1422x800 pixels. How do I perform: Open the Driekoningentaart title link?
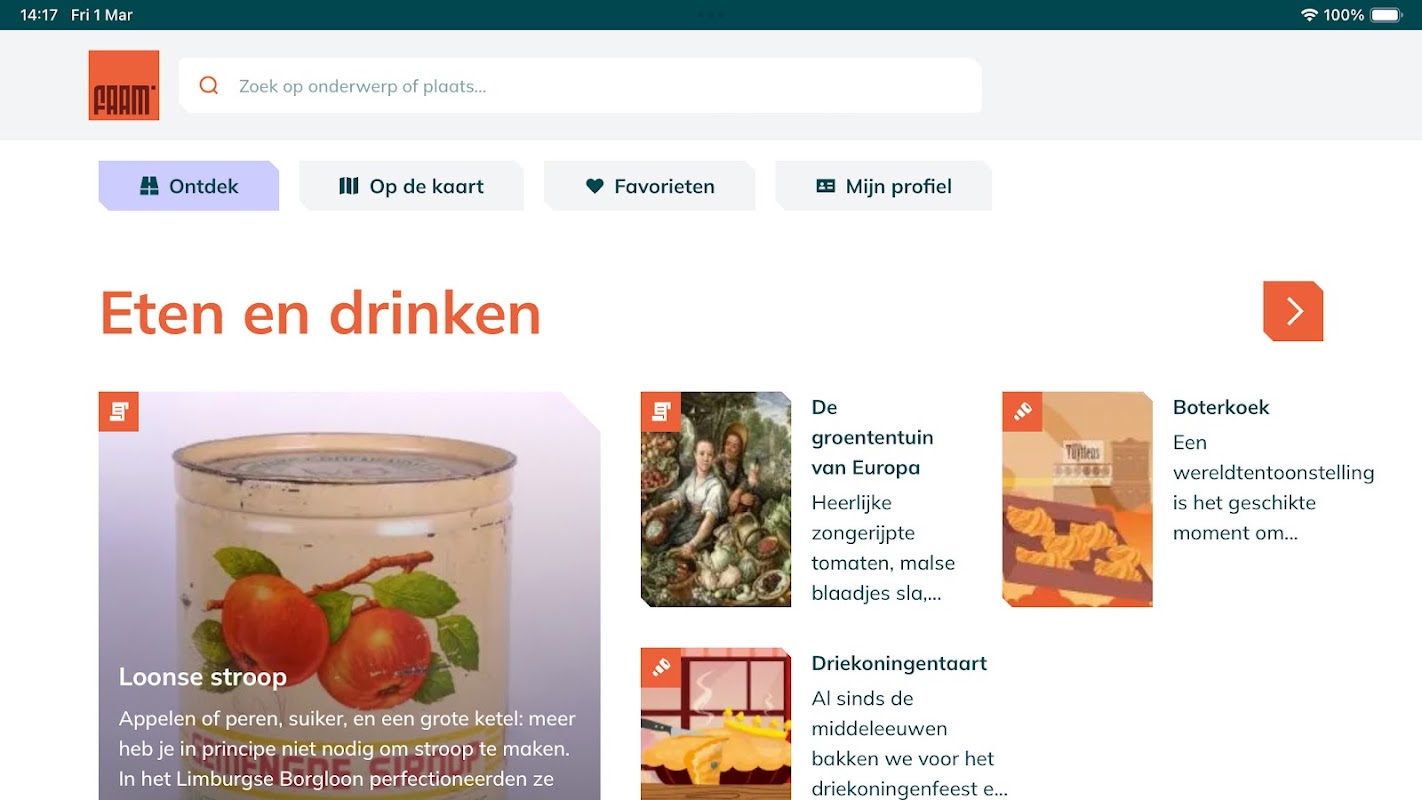pos(899,663)
